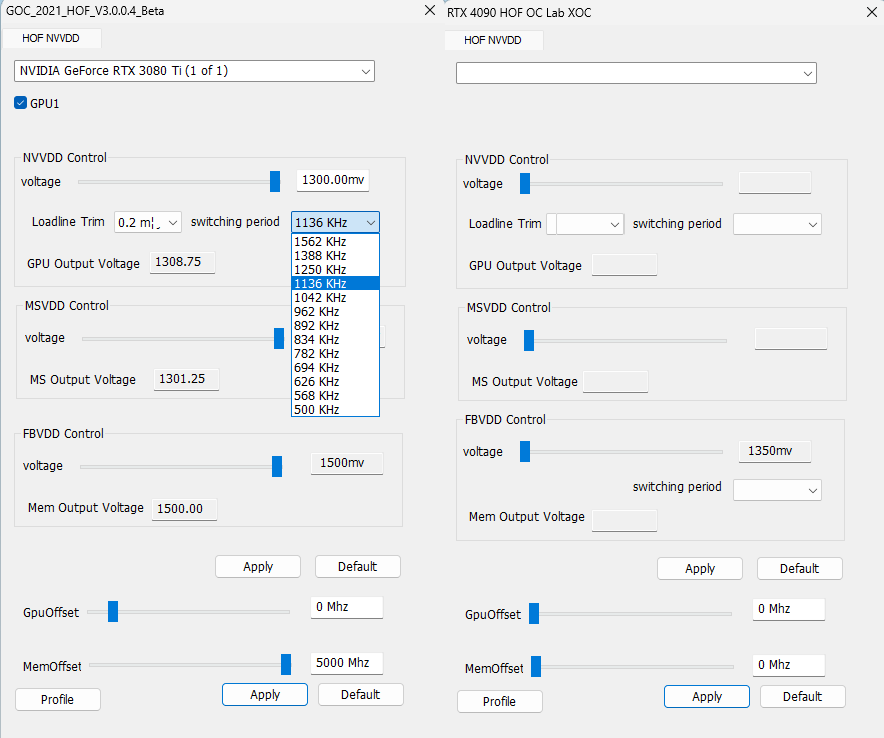The height and width of the screenshot is (738, 884).
Task: Click Apply below the left MemOffset slider
Action: coord(265,694)
